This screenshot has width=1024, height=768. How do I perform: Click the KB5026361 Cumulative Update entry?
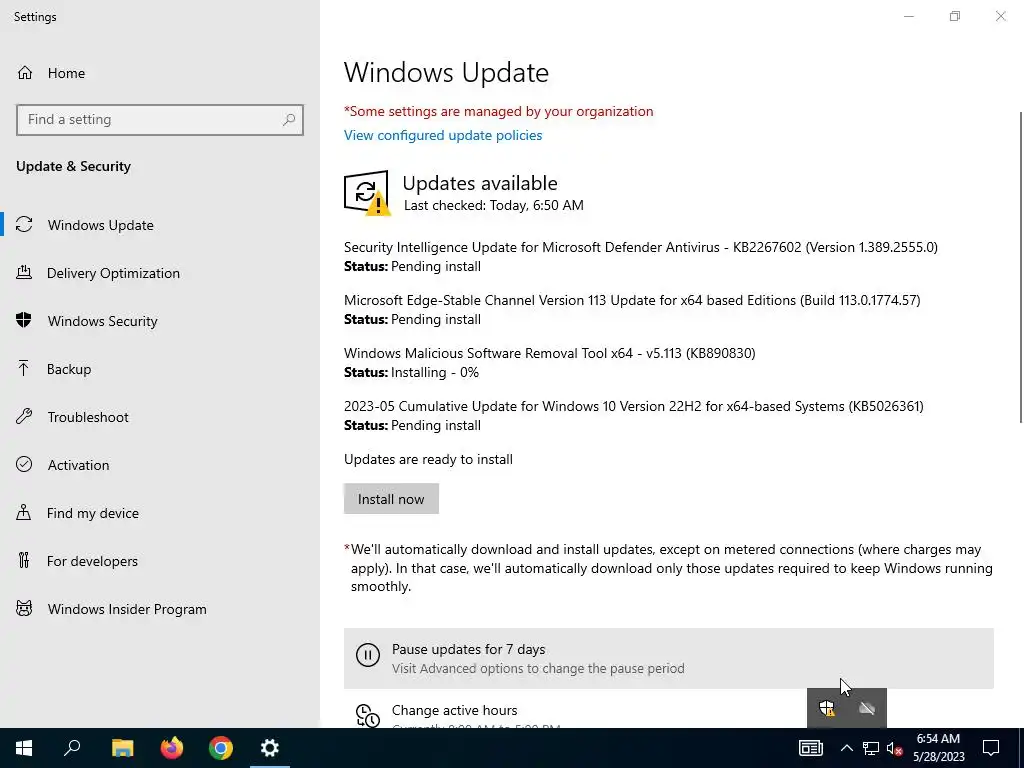click(x=633, y=415)
